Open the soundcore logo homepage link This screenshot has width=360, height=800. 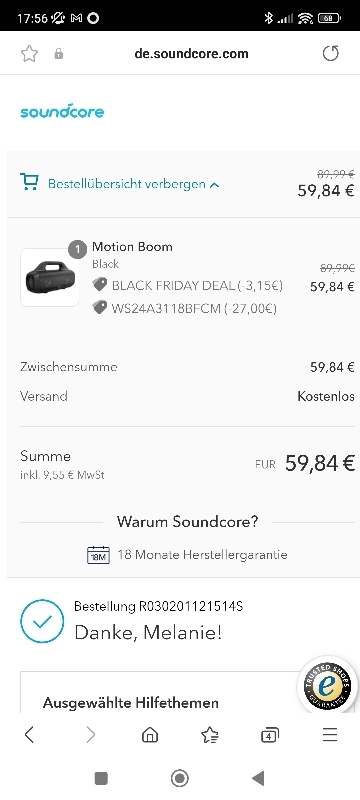click(x=62, y=111)
